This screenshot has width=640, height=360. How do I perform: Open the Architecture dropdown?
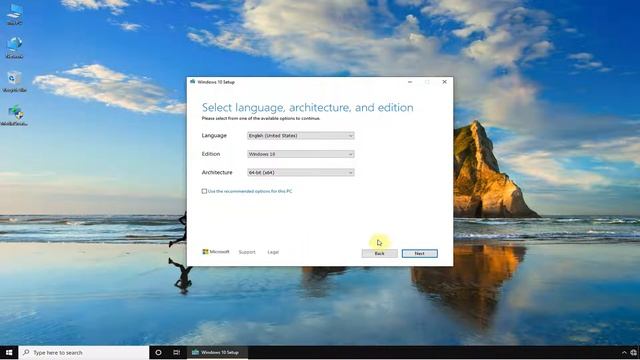[x=300, y=173]
